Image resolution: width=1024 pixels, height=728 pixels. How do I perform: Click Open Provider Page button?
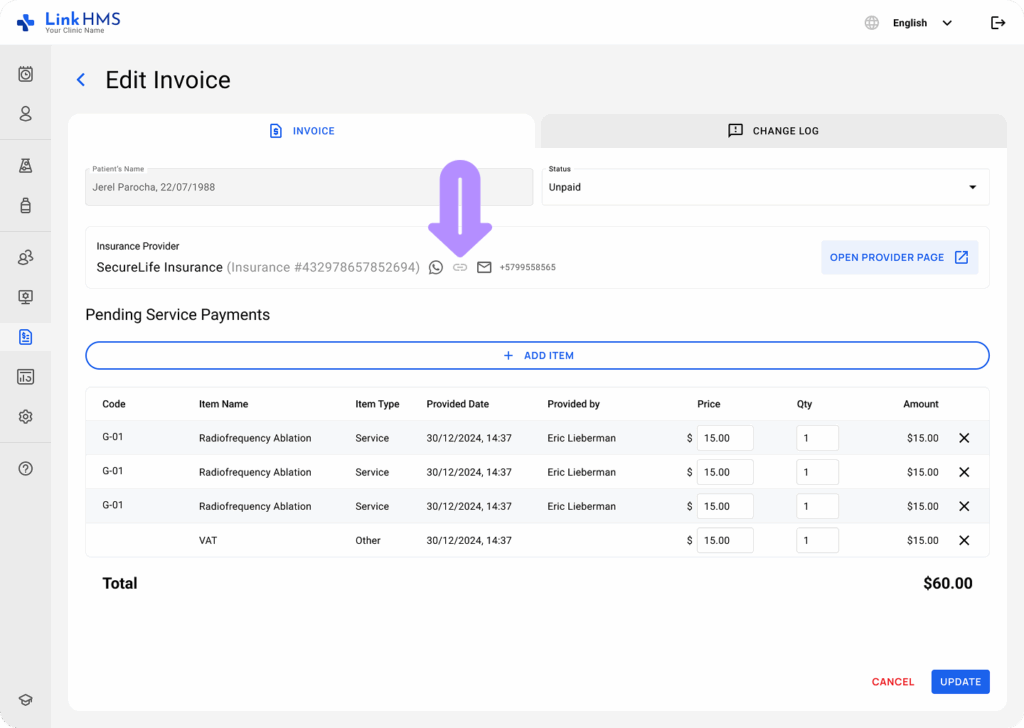pyautogui.click(x=898, y=257)
